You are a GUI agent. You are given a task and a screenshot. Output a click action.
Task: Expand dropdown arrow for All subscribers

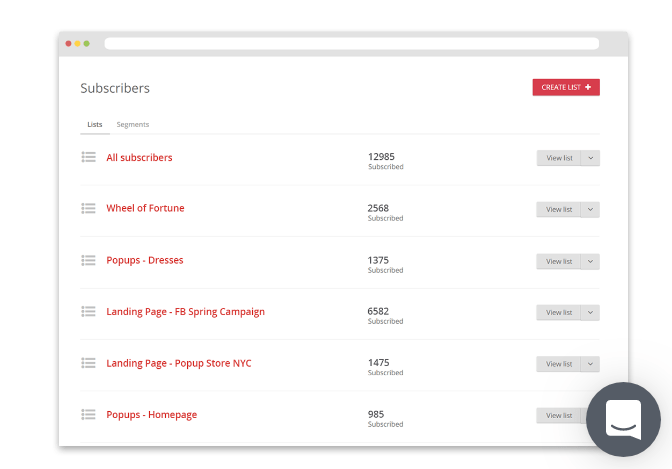(590, 158)
